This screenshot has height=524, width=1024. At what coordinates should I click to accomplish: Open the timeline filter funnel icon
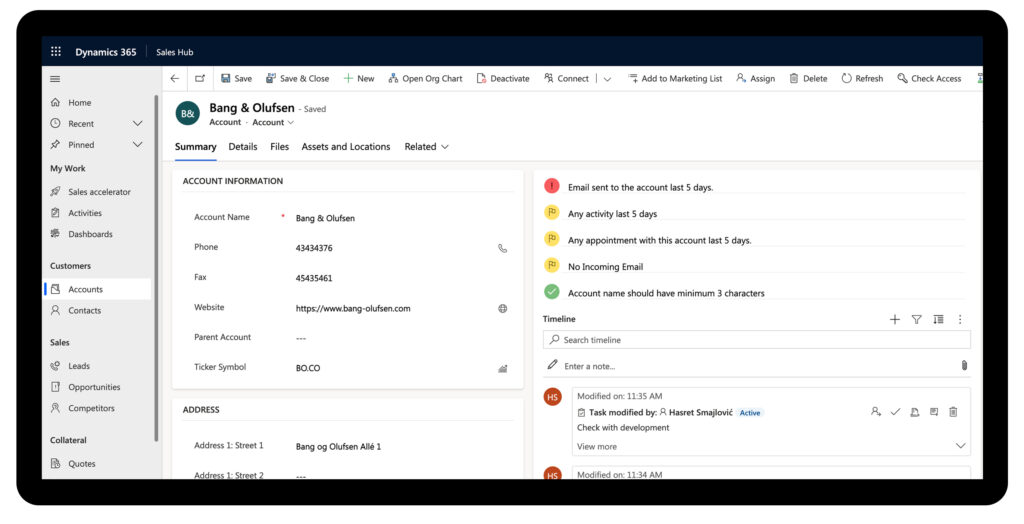[x=916, y=320]
